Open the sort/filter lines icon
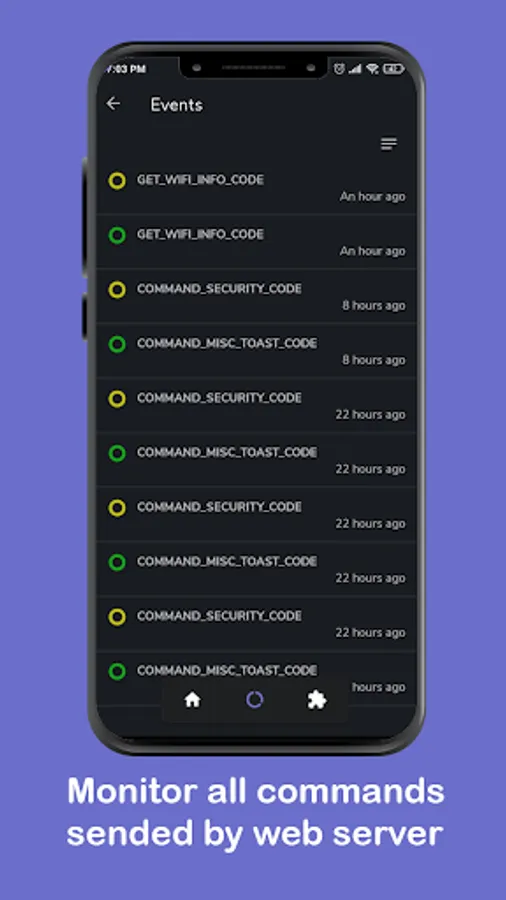This screenshot has height=900, width=506. [x=389, y=143]
